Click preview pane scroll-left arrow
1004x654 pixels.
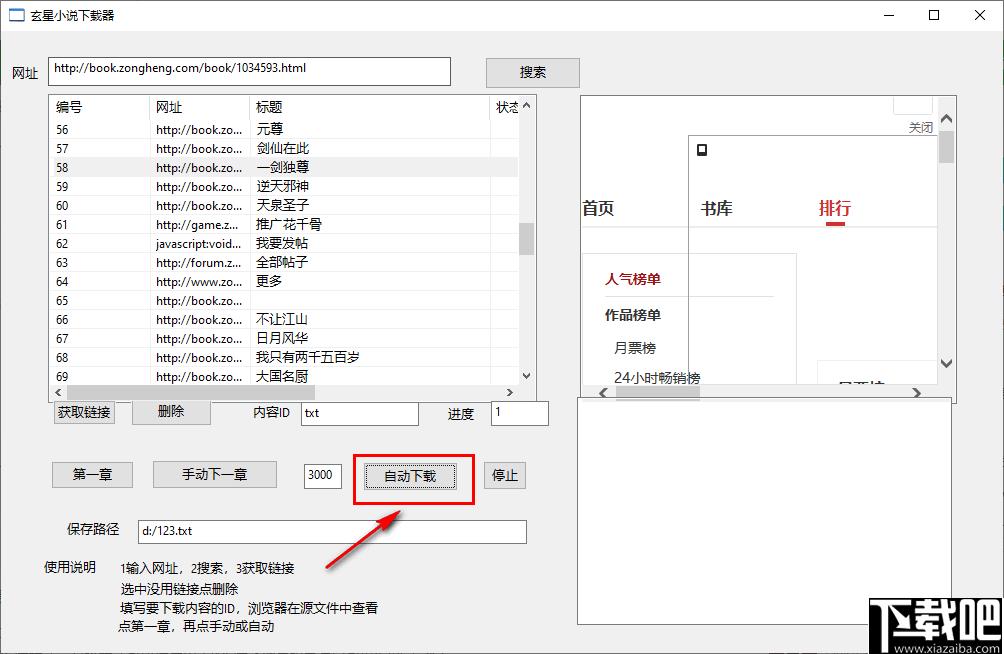coord(603,393)
